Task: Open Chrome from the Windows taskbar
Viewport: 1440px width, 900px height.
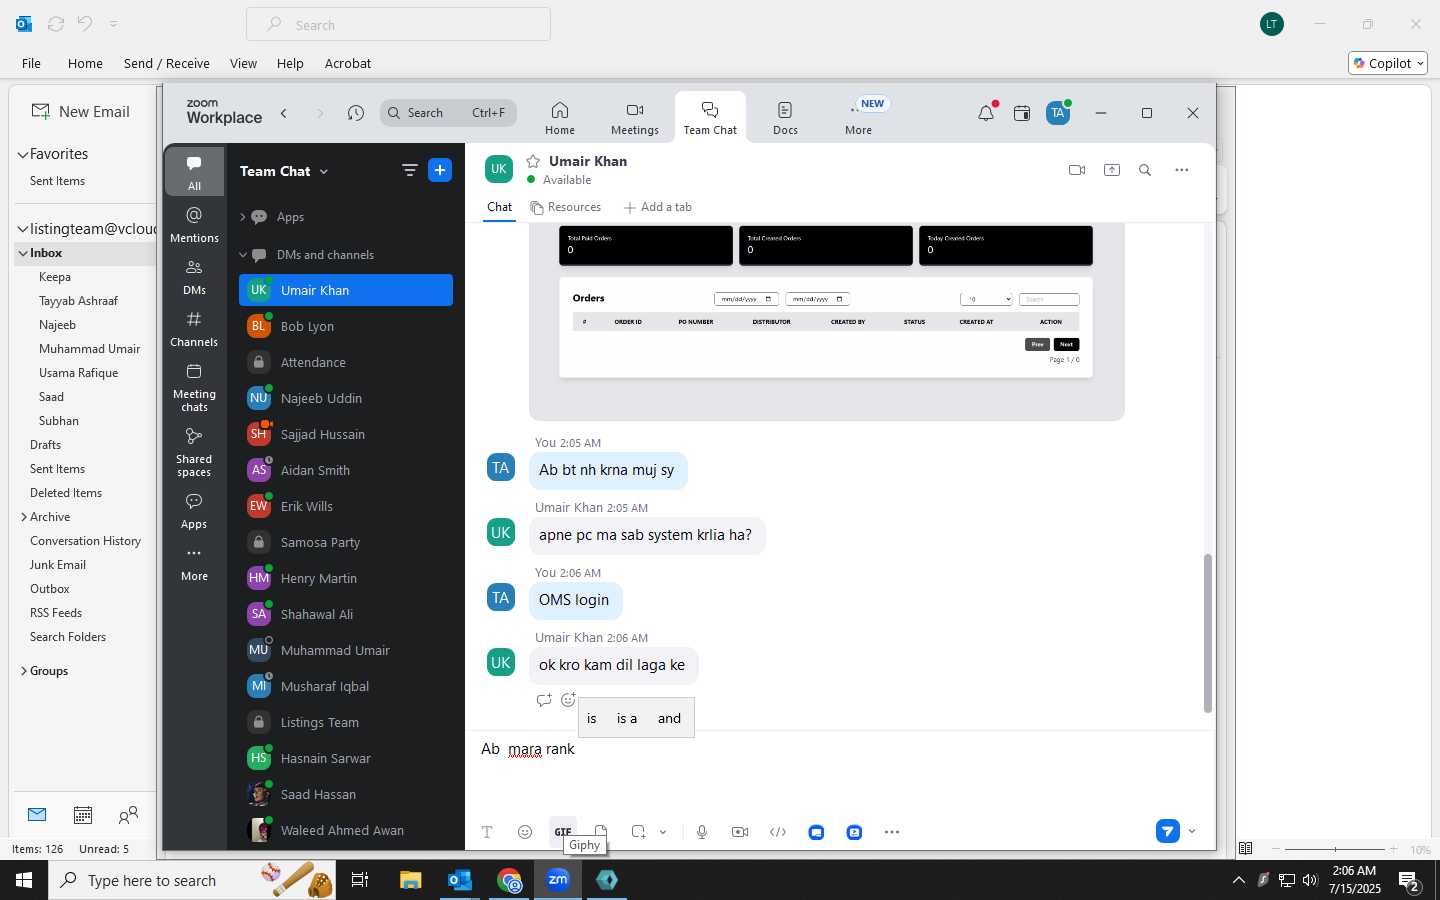Action: point(510,880)
